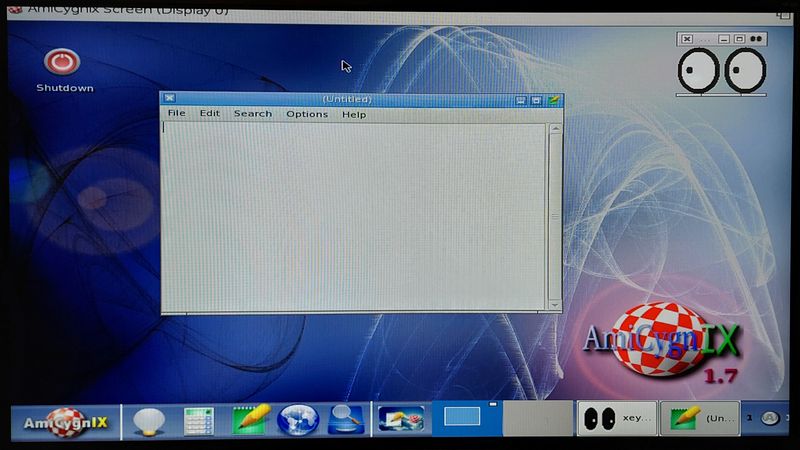Open the Help menu
The height and width of the screenshot is (450, 800).
point(354,114)
